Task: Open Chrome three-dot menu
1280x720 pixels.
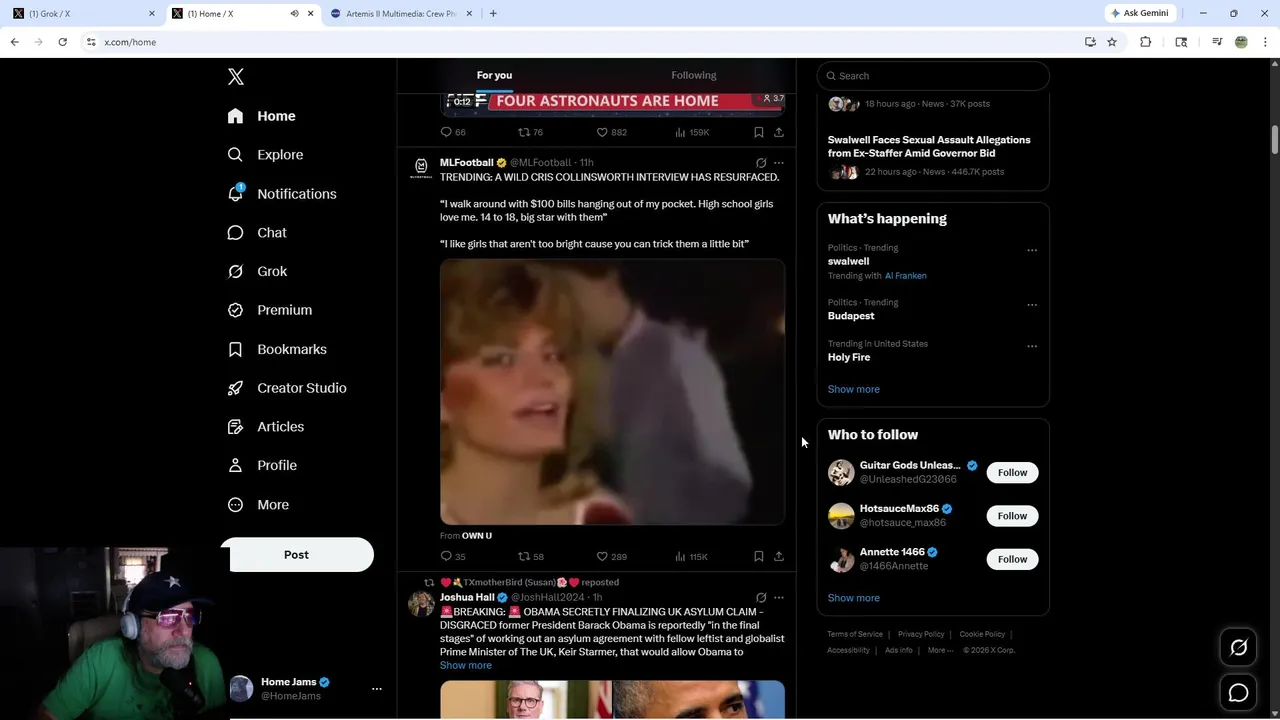Action: point(1266,42)
